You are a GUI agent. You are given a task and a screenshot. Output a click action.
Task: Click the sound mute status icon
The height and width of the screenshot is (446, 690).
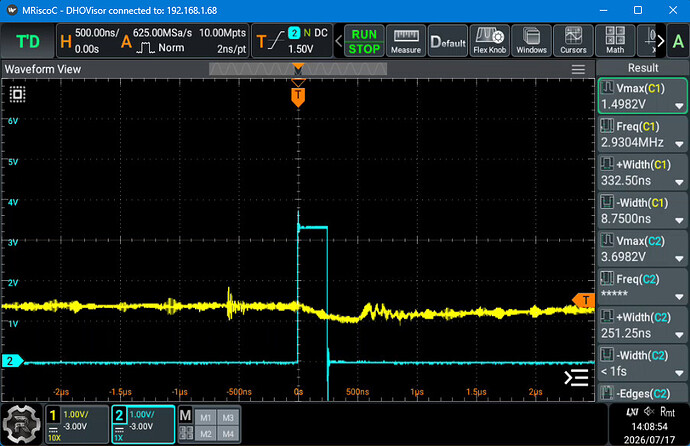point(649,412)
